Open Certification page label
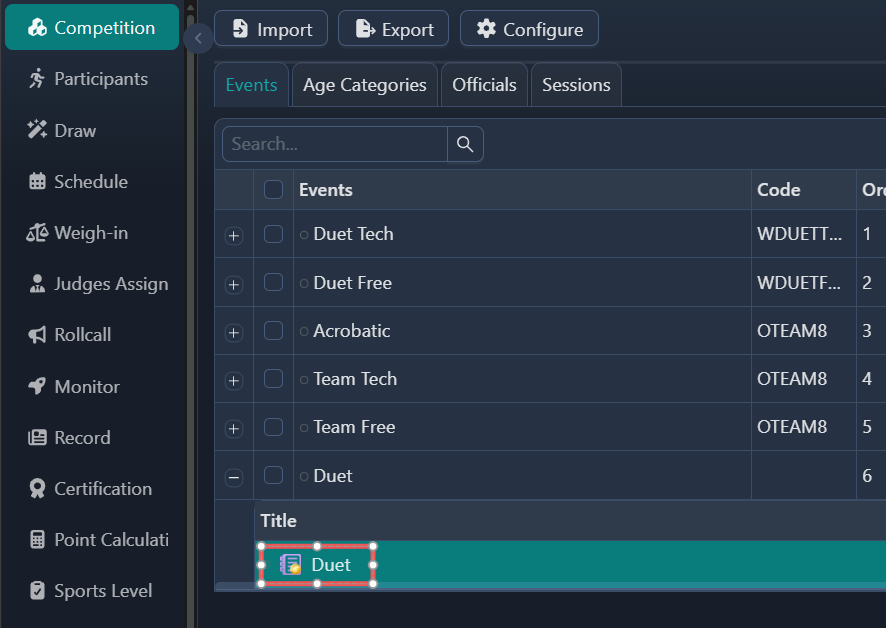 (103, 488)
